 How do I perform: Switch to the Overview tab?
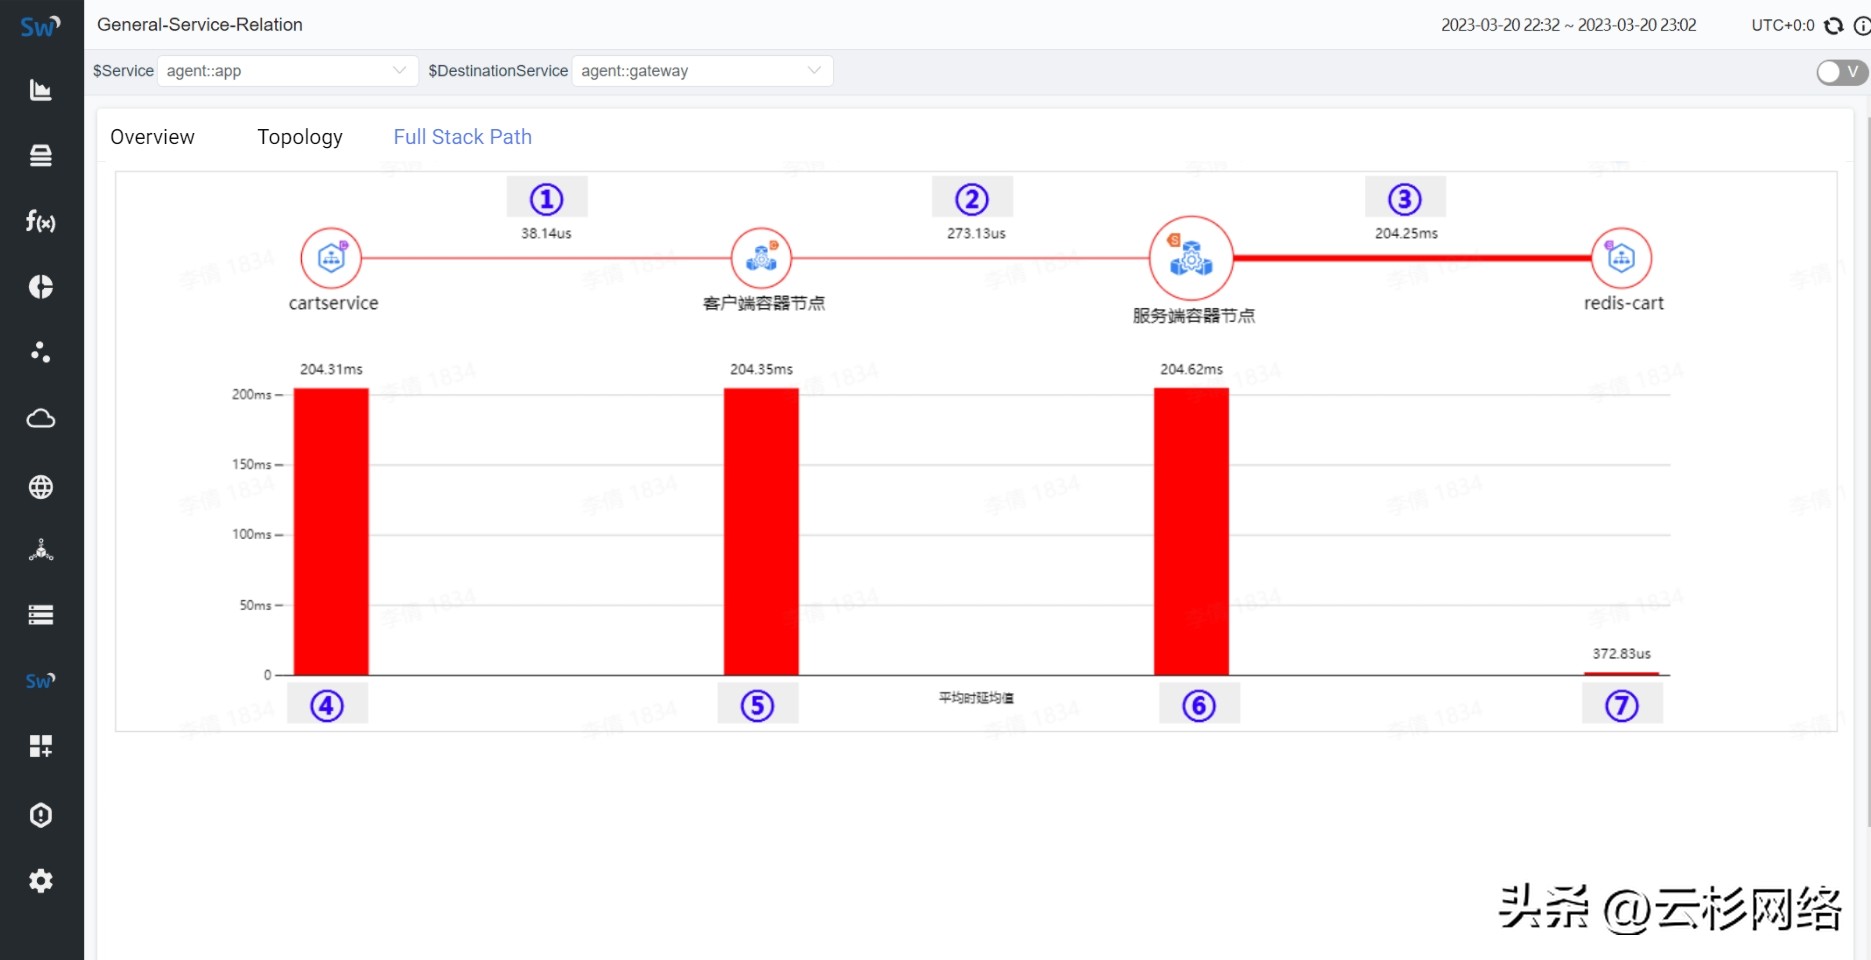point(152,137)
